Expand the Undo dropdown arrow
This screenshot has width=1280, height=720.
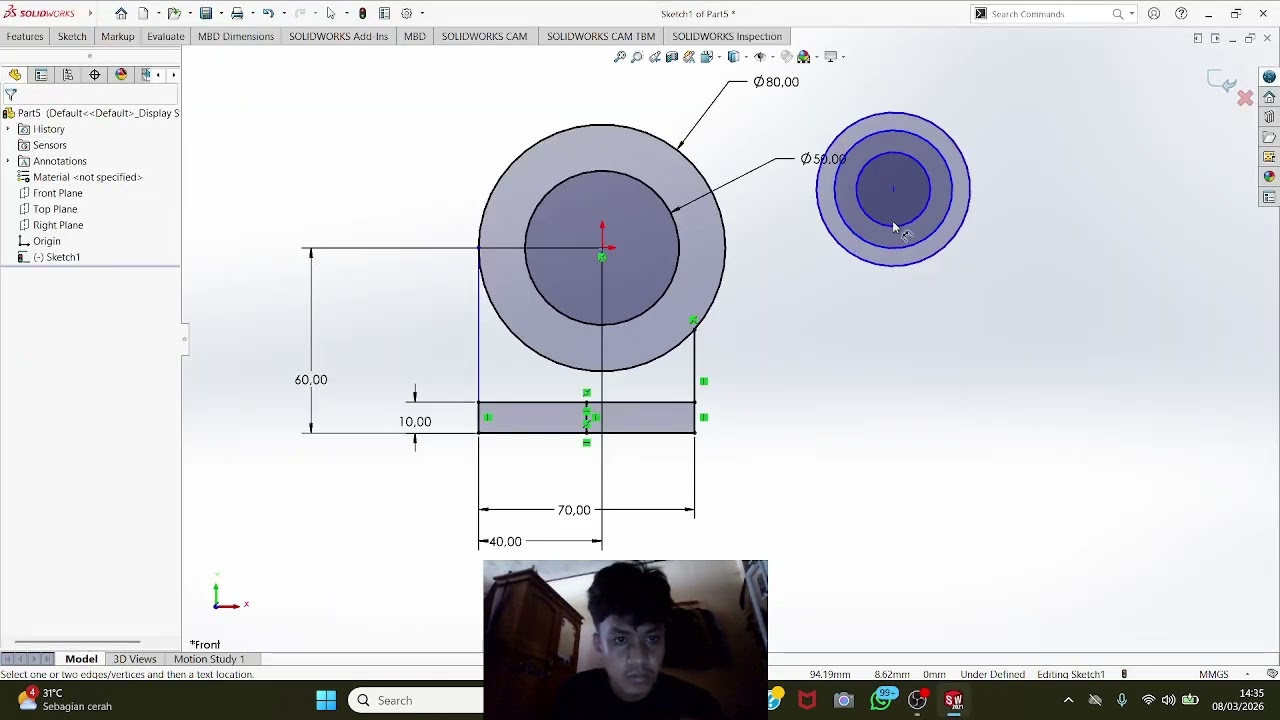283,14
